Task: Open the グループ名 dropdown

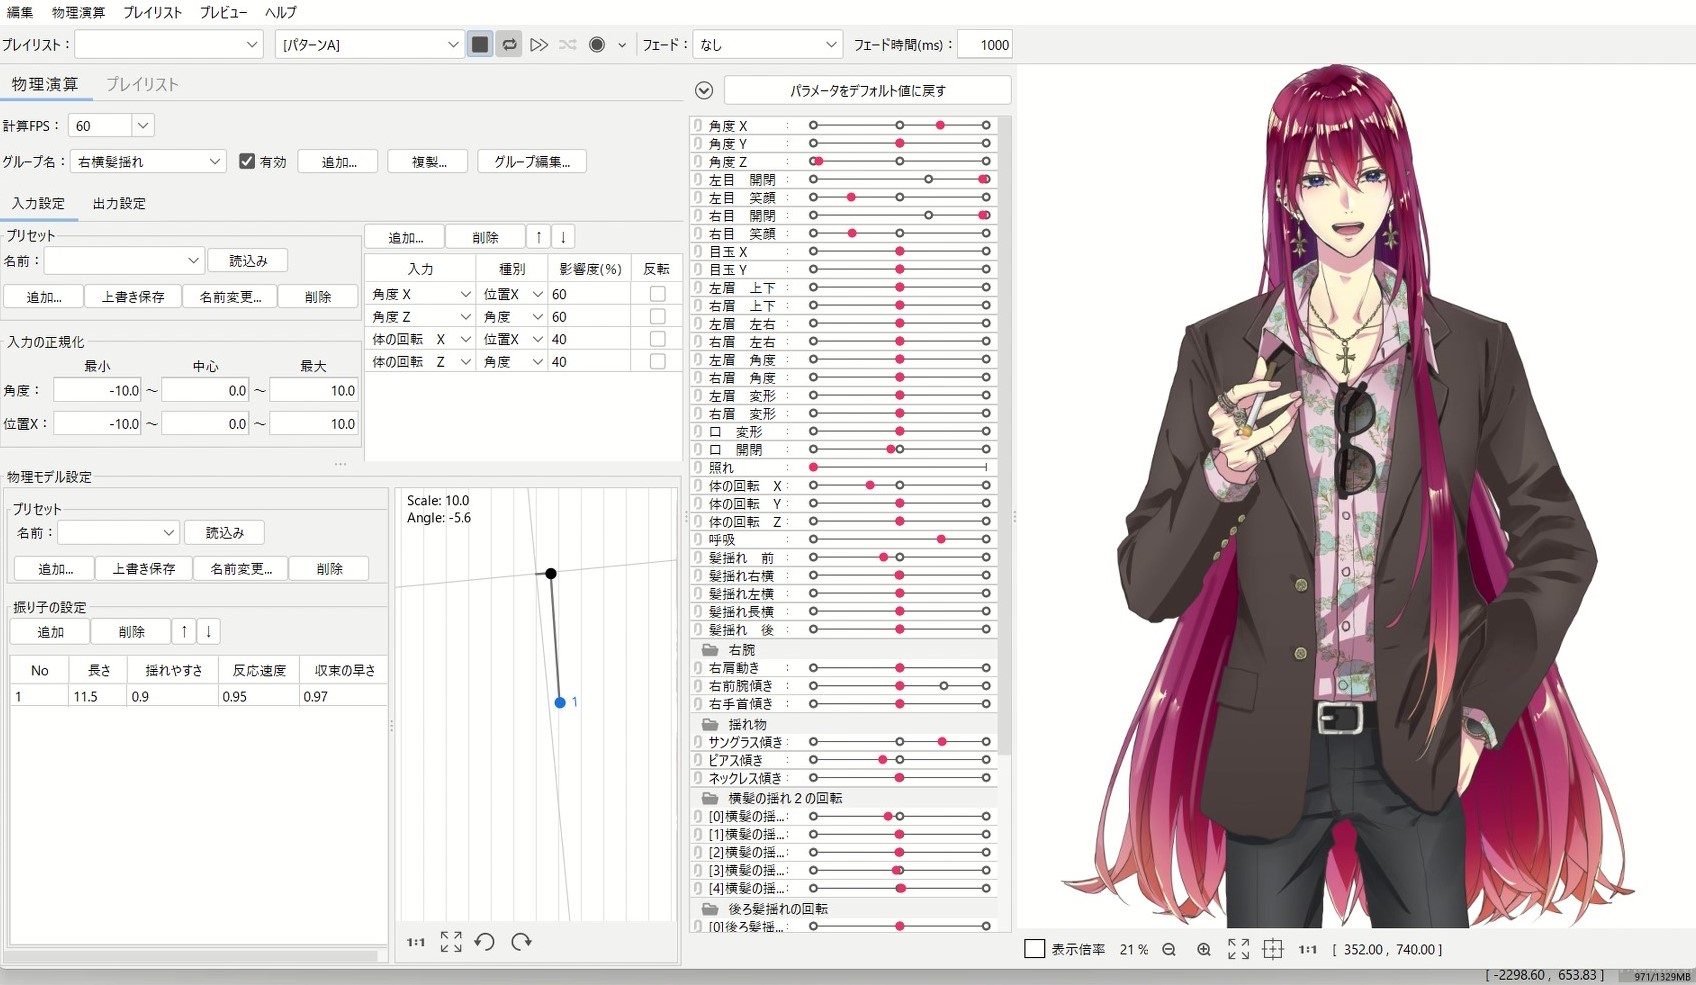Action: click(x=148, y=162)
